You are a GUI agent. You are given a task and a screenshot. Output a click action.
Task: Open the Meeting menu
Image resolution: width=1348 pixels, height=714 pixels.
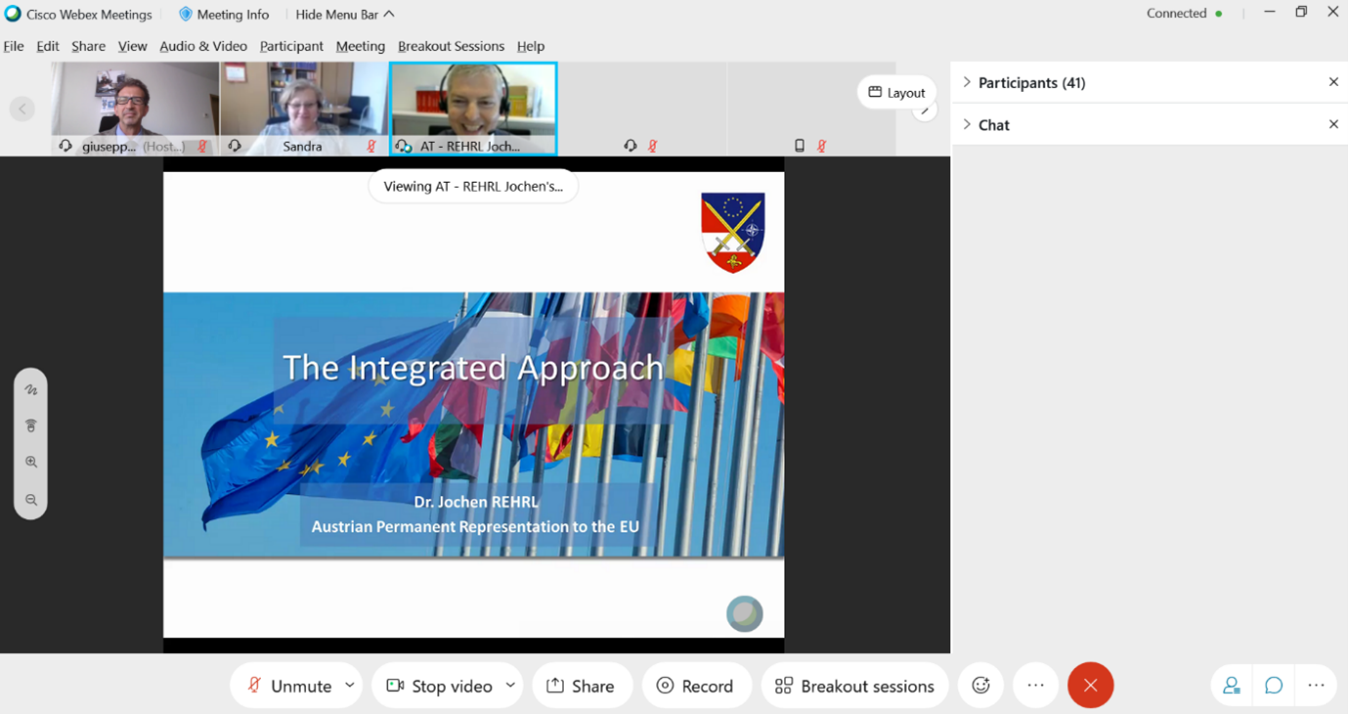pos(360,46)
